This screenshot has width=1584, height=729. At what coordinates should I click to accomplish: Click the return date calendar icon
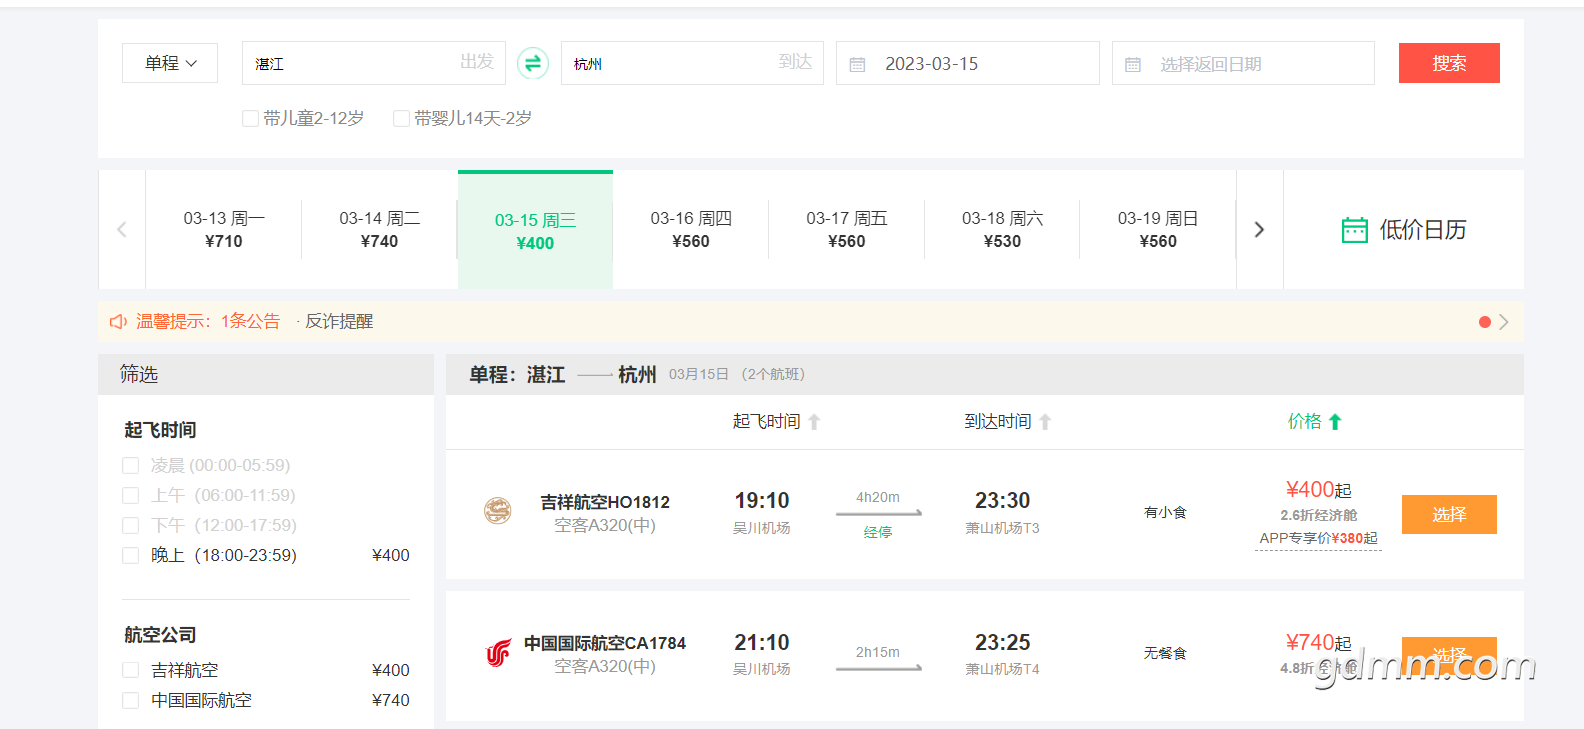[x=1133, y=64]
